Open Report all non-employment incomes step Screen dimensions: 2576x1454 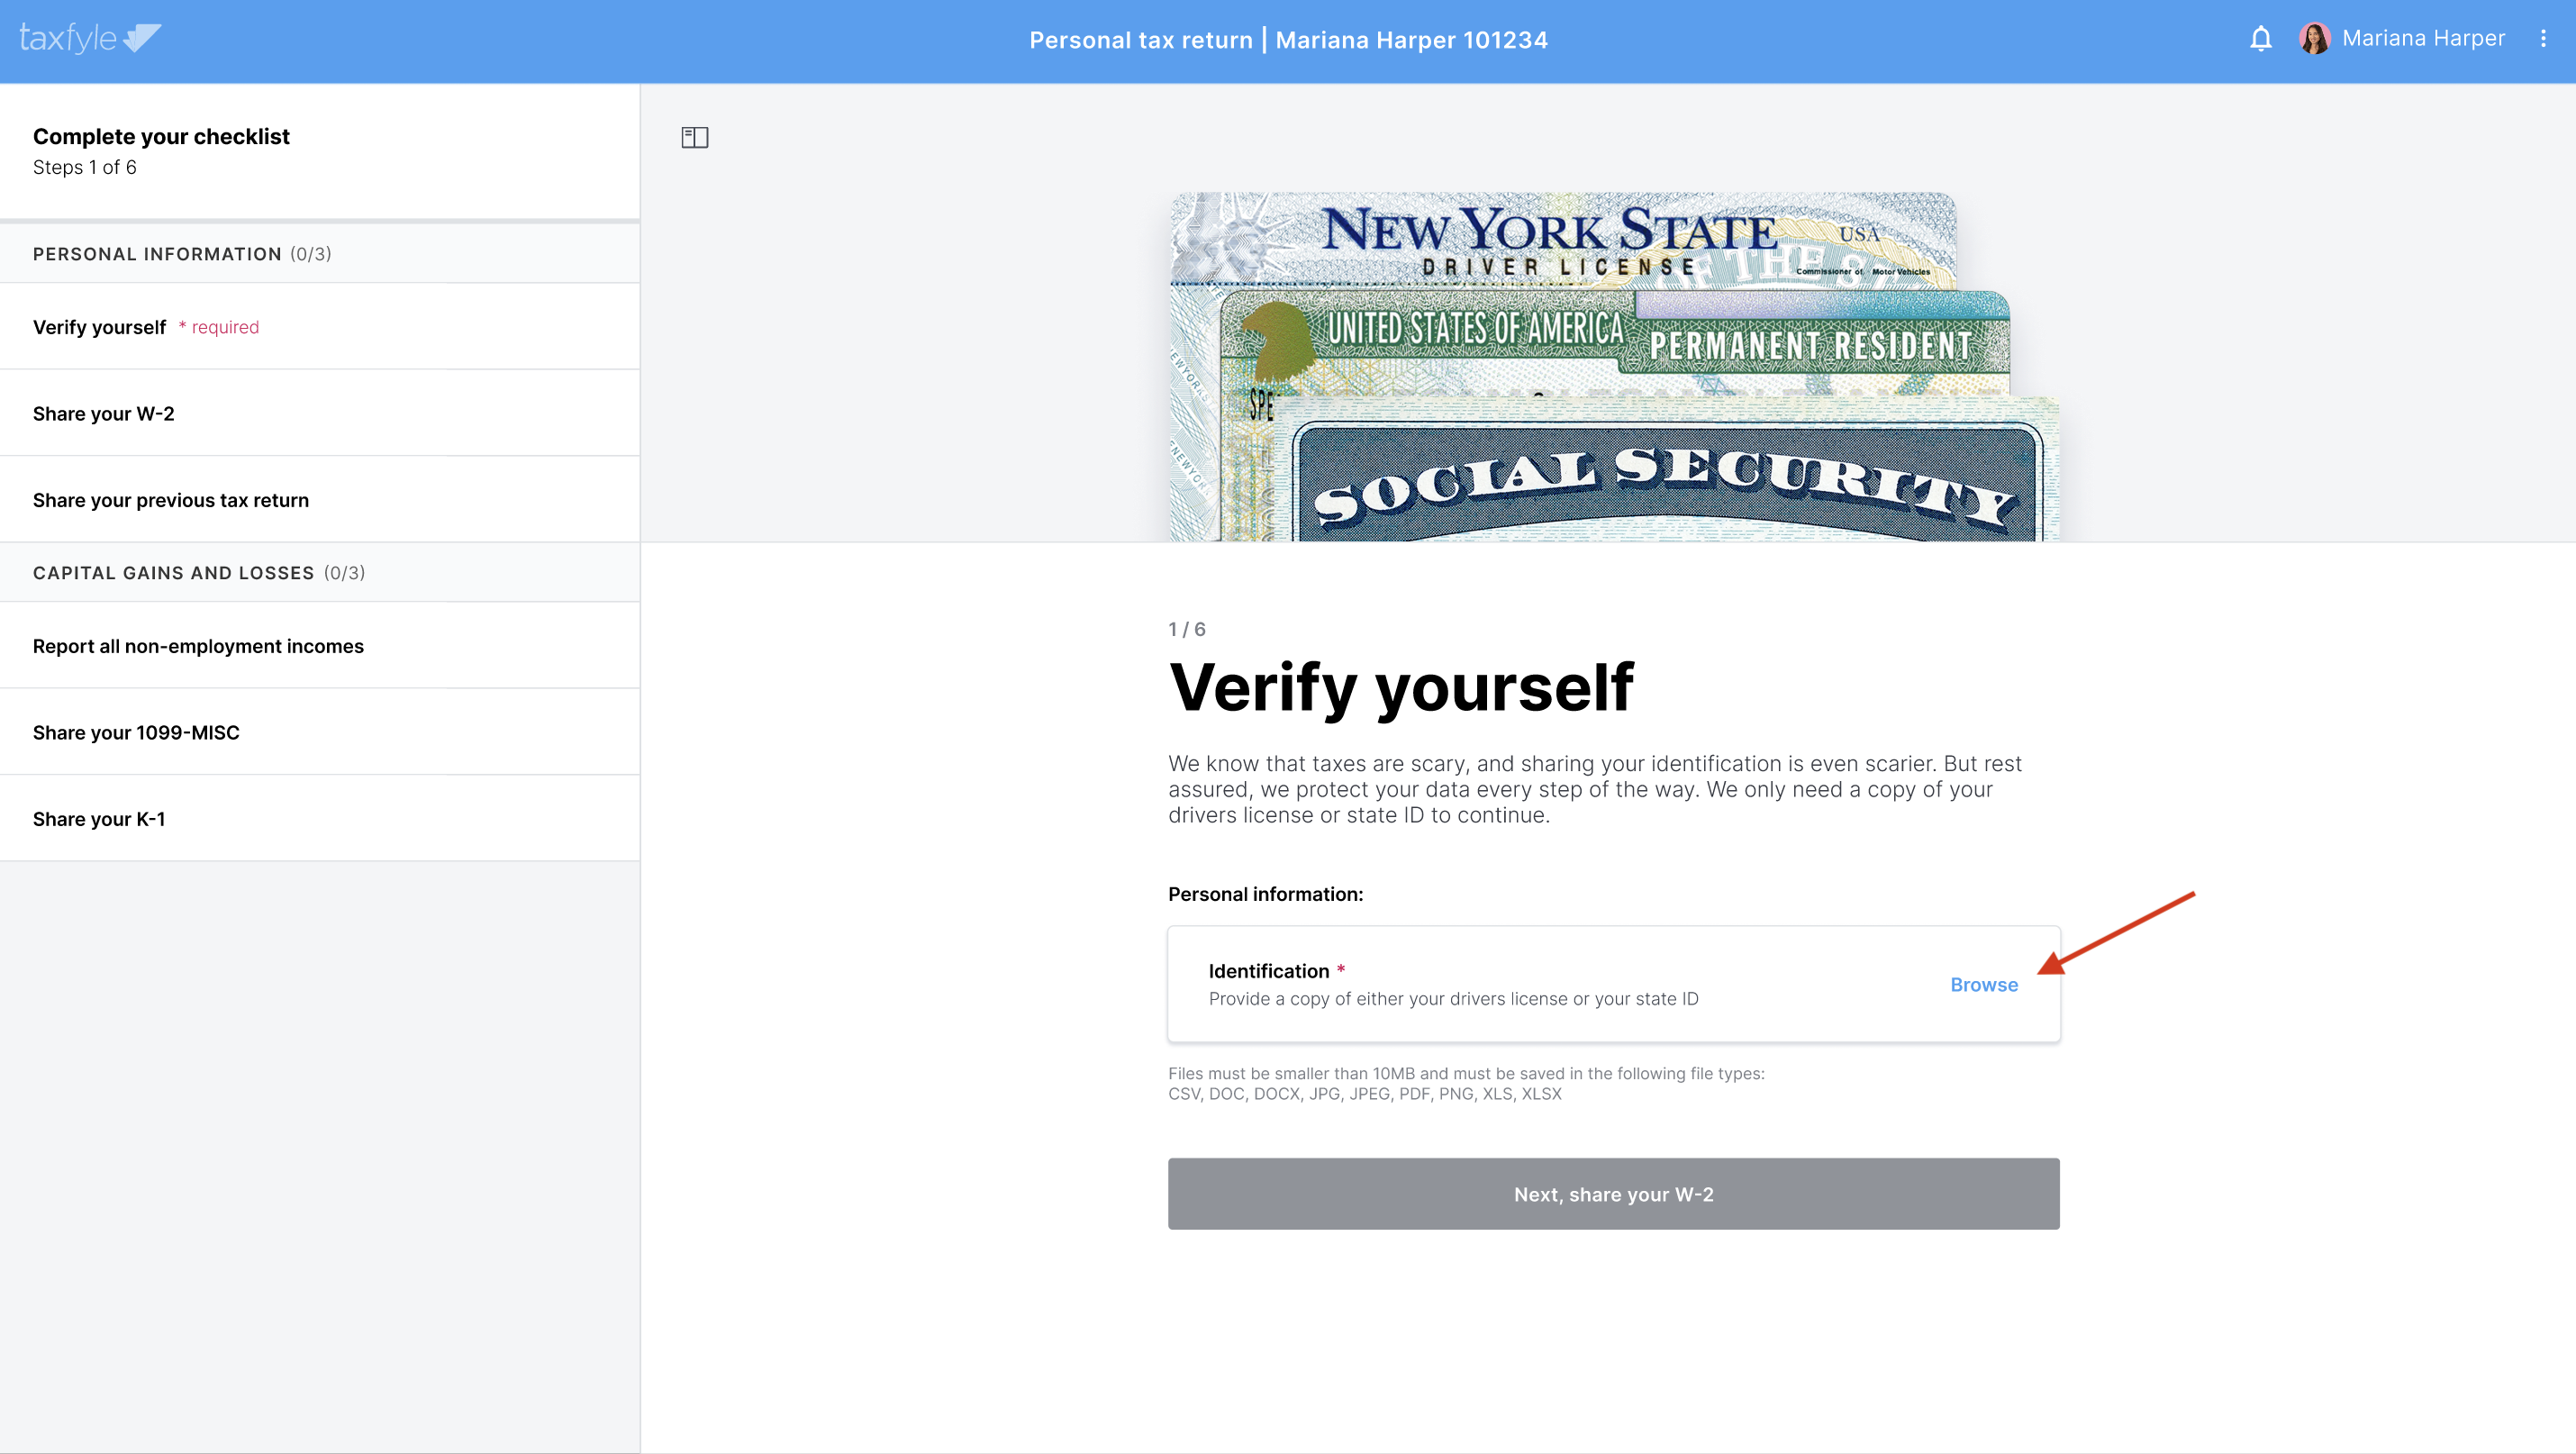[x=320, y=646]
